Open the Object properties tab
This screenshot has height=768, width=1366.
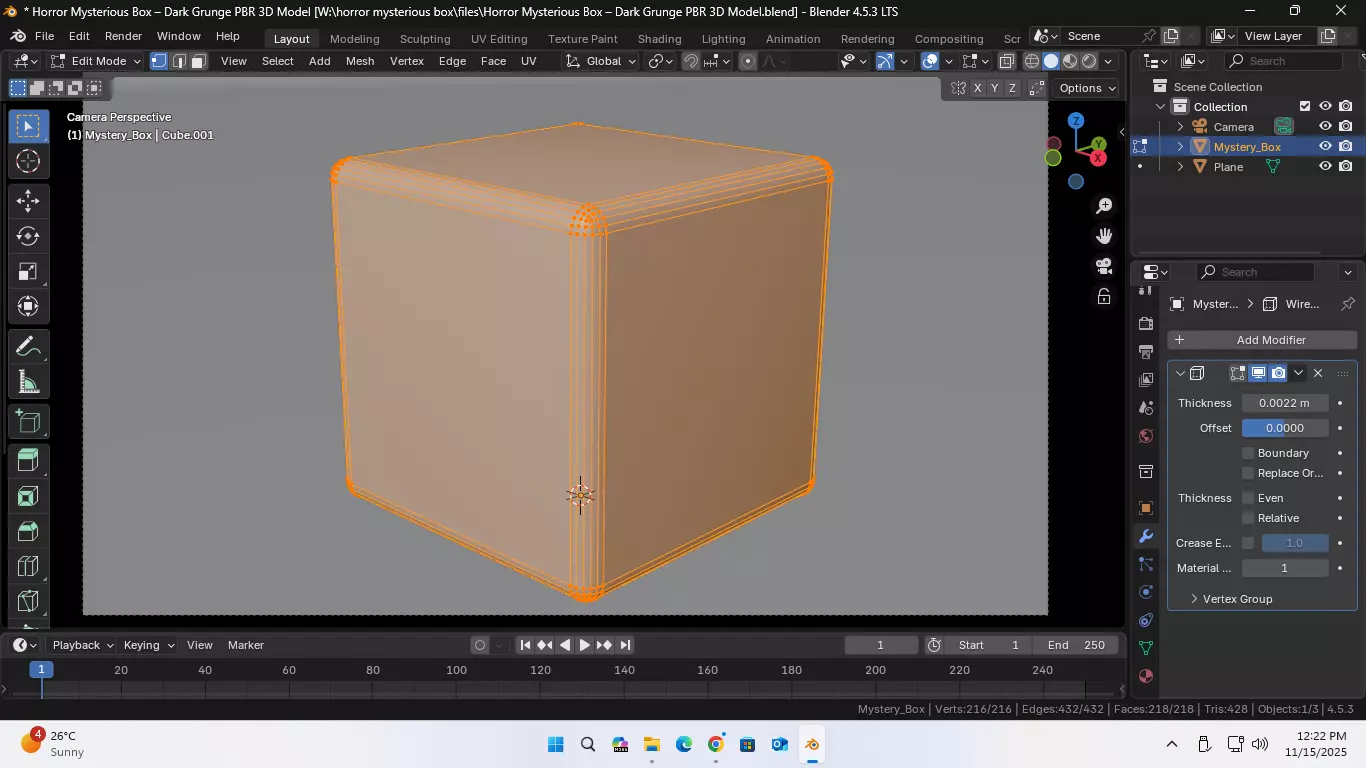pyautogui.click(x=1146, y=508)
